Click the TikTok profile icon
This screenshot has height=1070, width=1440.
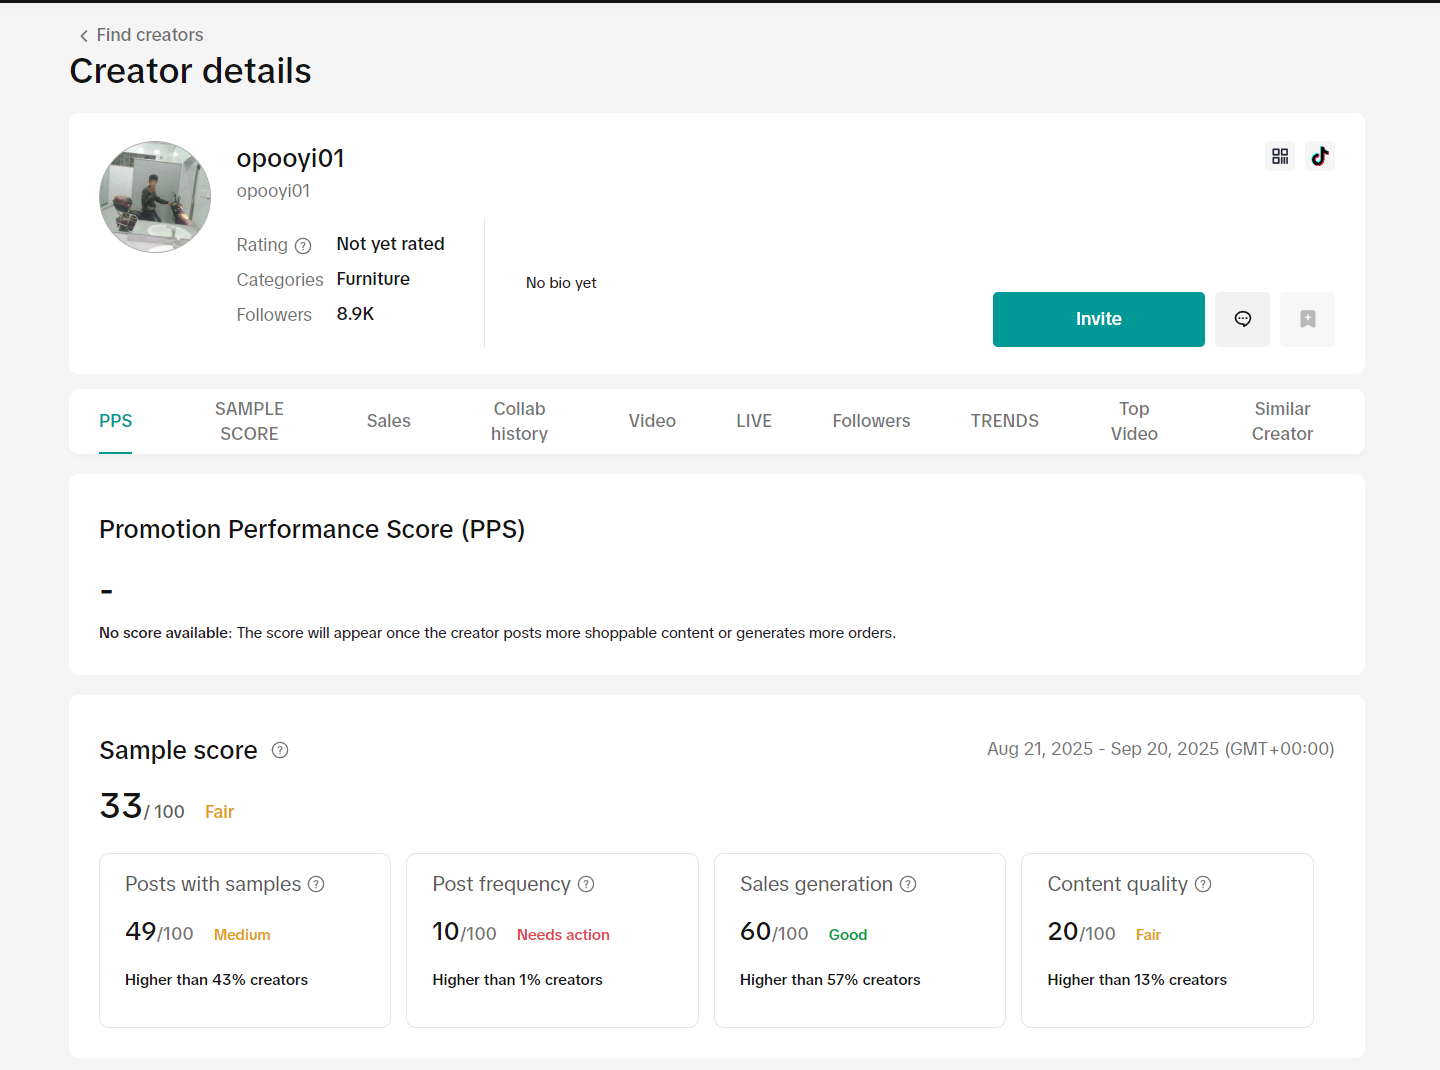(1320, 156)
